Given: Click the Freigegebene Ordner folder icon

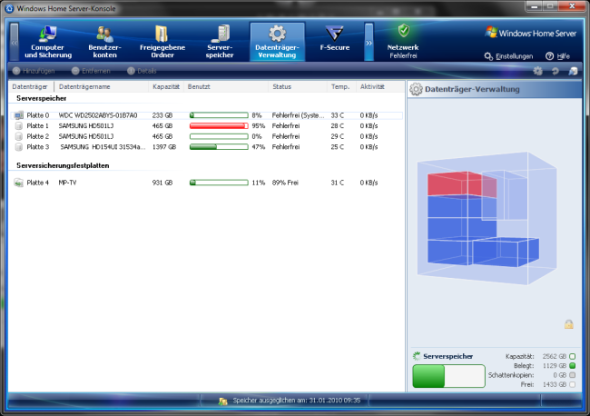Looking at the screenshot, I should pos(162,34).
